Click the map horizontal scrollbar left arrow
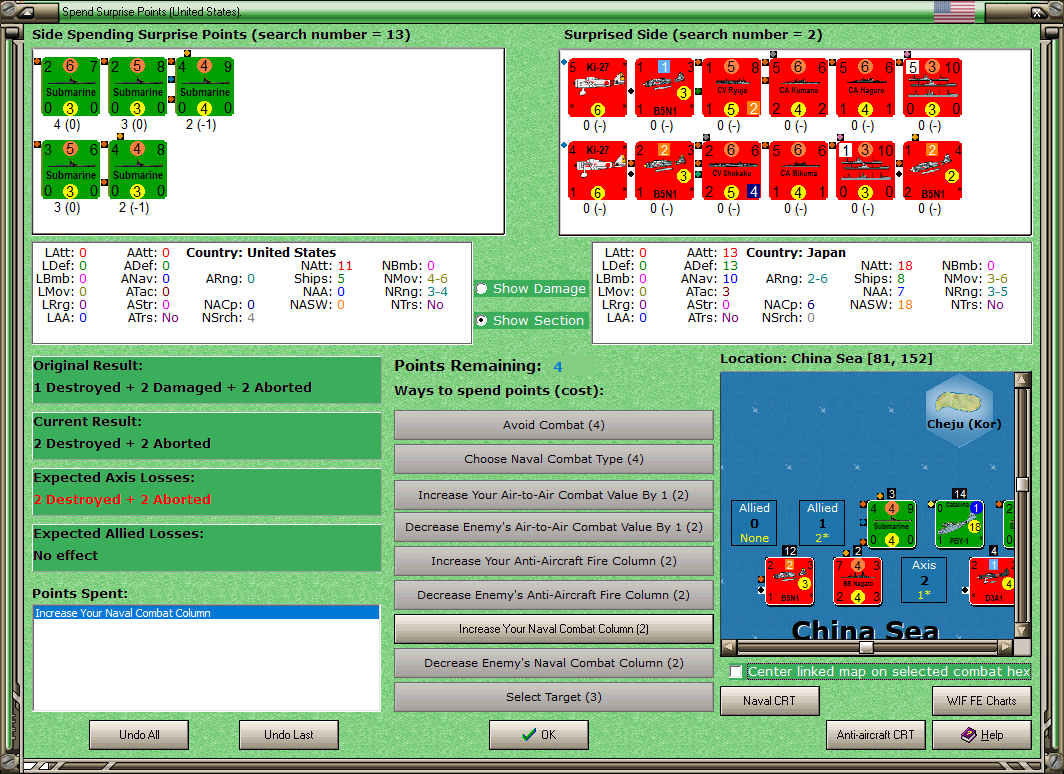1064x774 pixels. coord(729,647)
